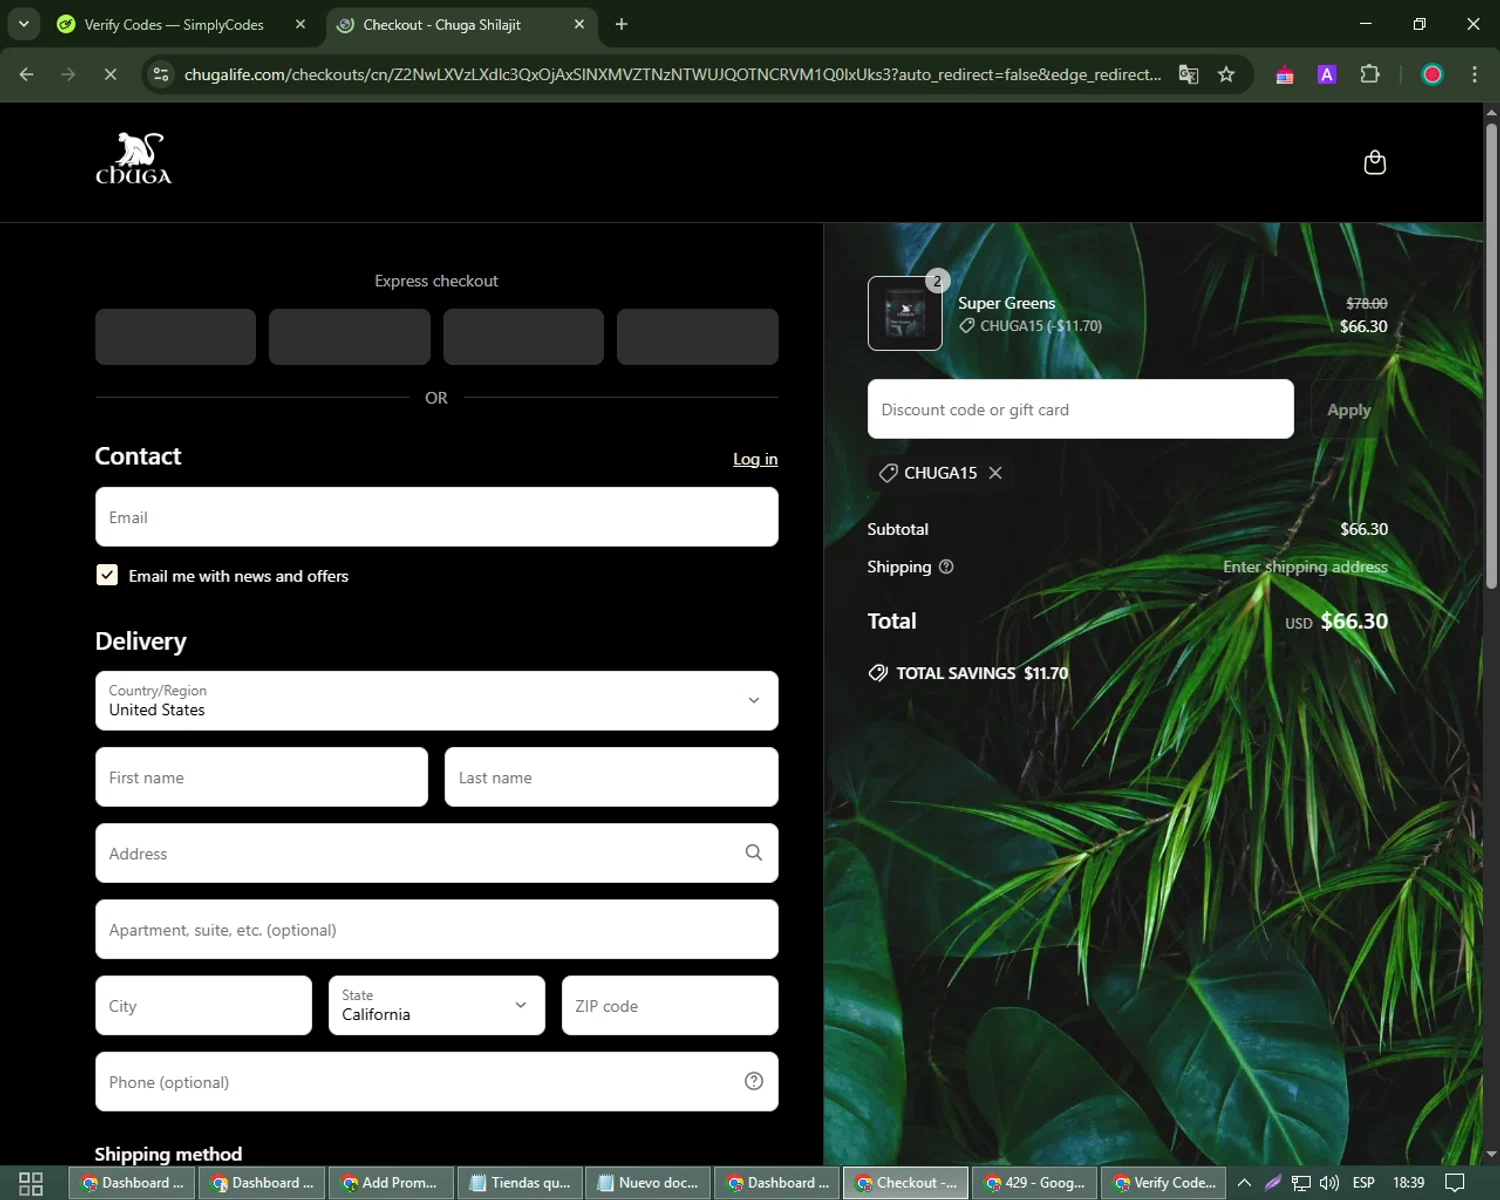Open the notifications center icon
Viewport: 1500px width, 1200px height.
coord(1455,1183)
